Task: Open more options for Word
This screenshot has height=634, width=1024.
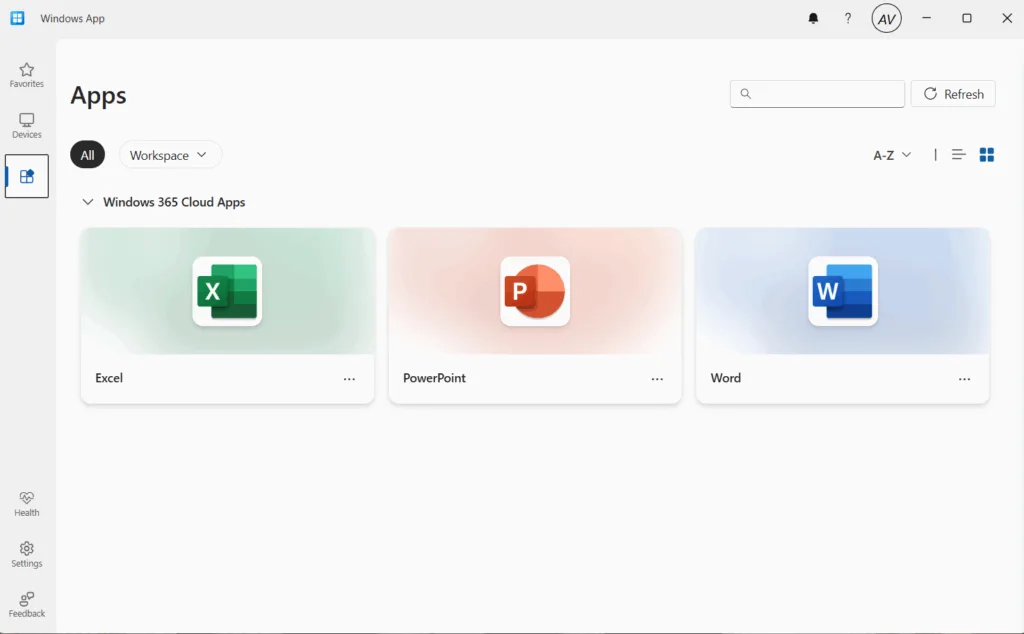Action: point(964,379)
